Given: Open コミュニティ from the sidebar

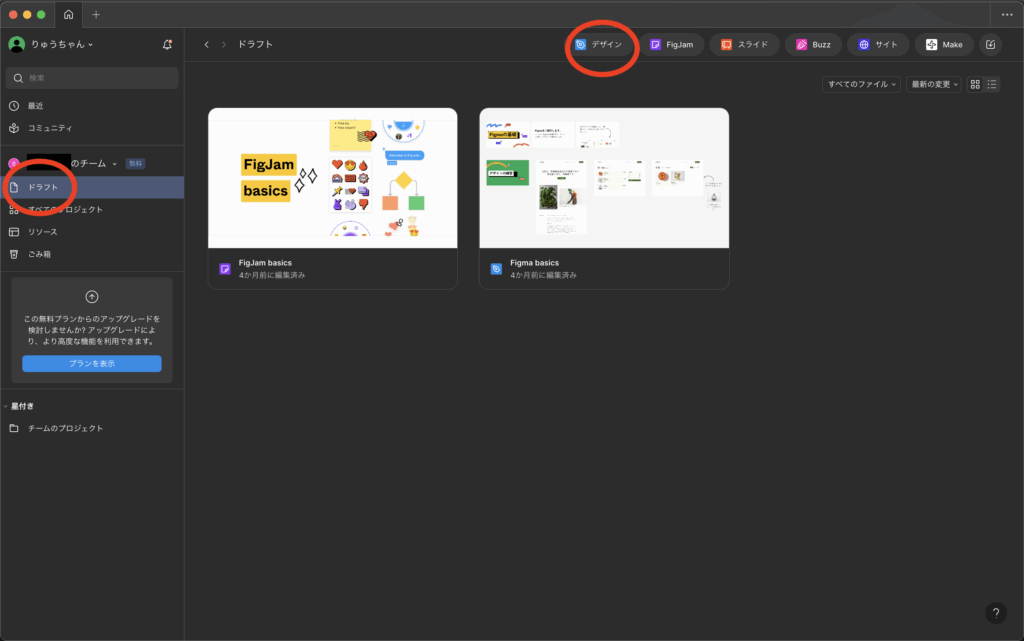Looking at the screenshot, I should click(x=49, y=128).
